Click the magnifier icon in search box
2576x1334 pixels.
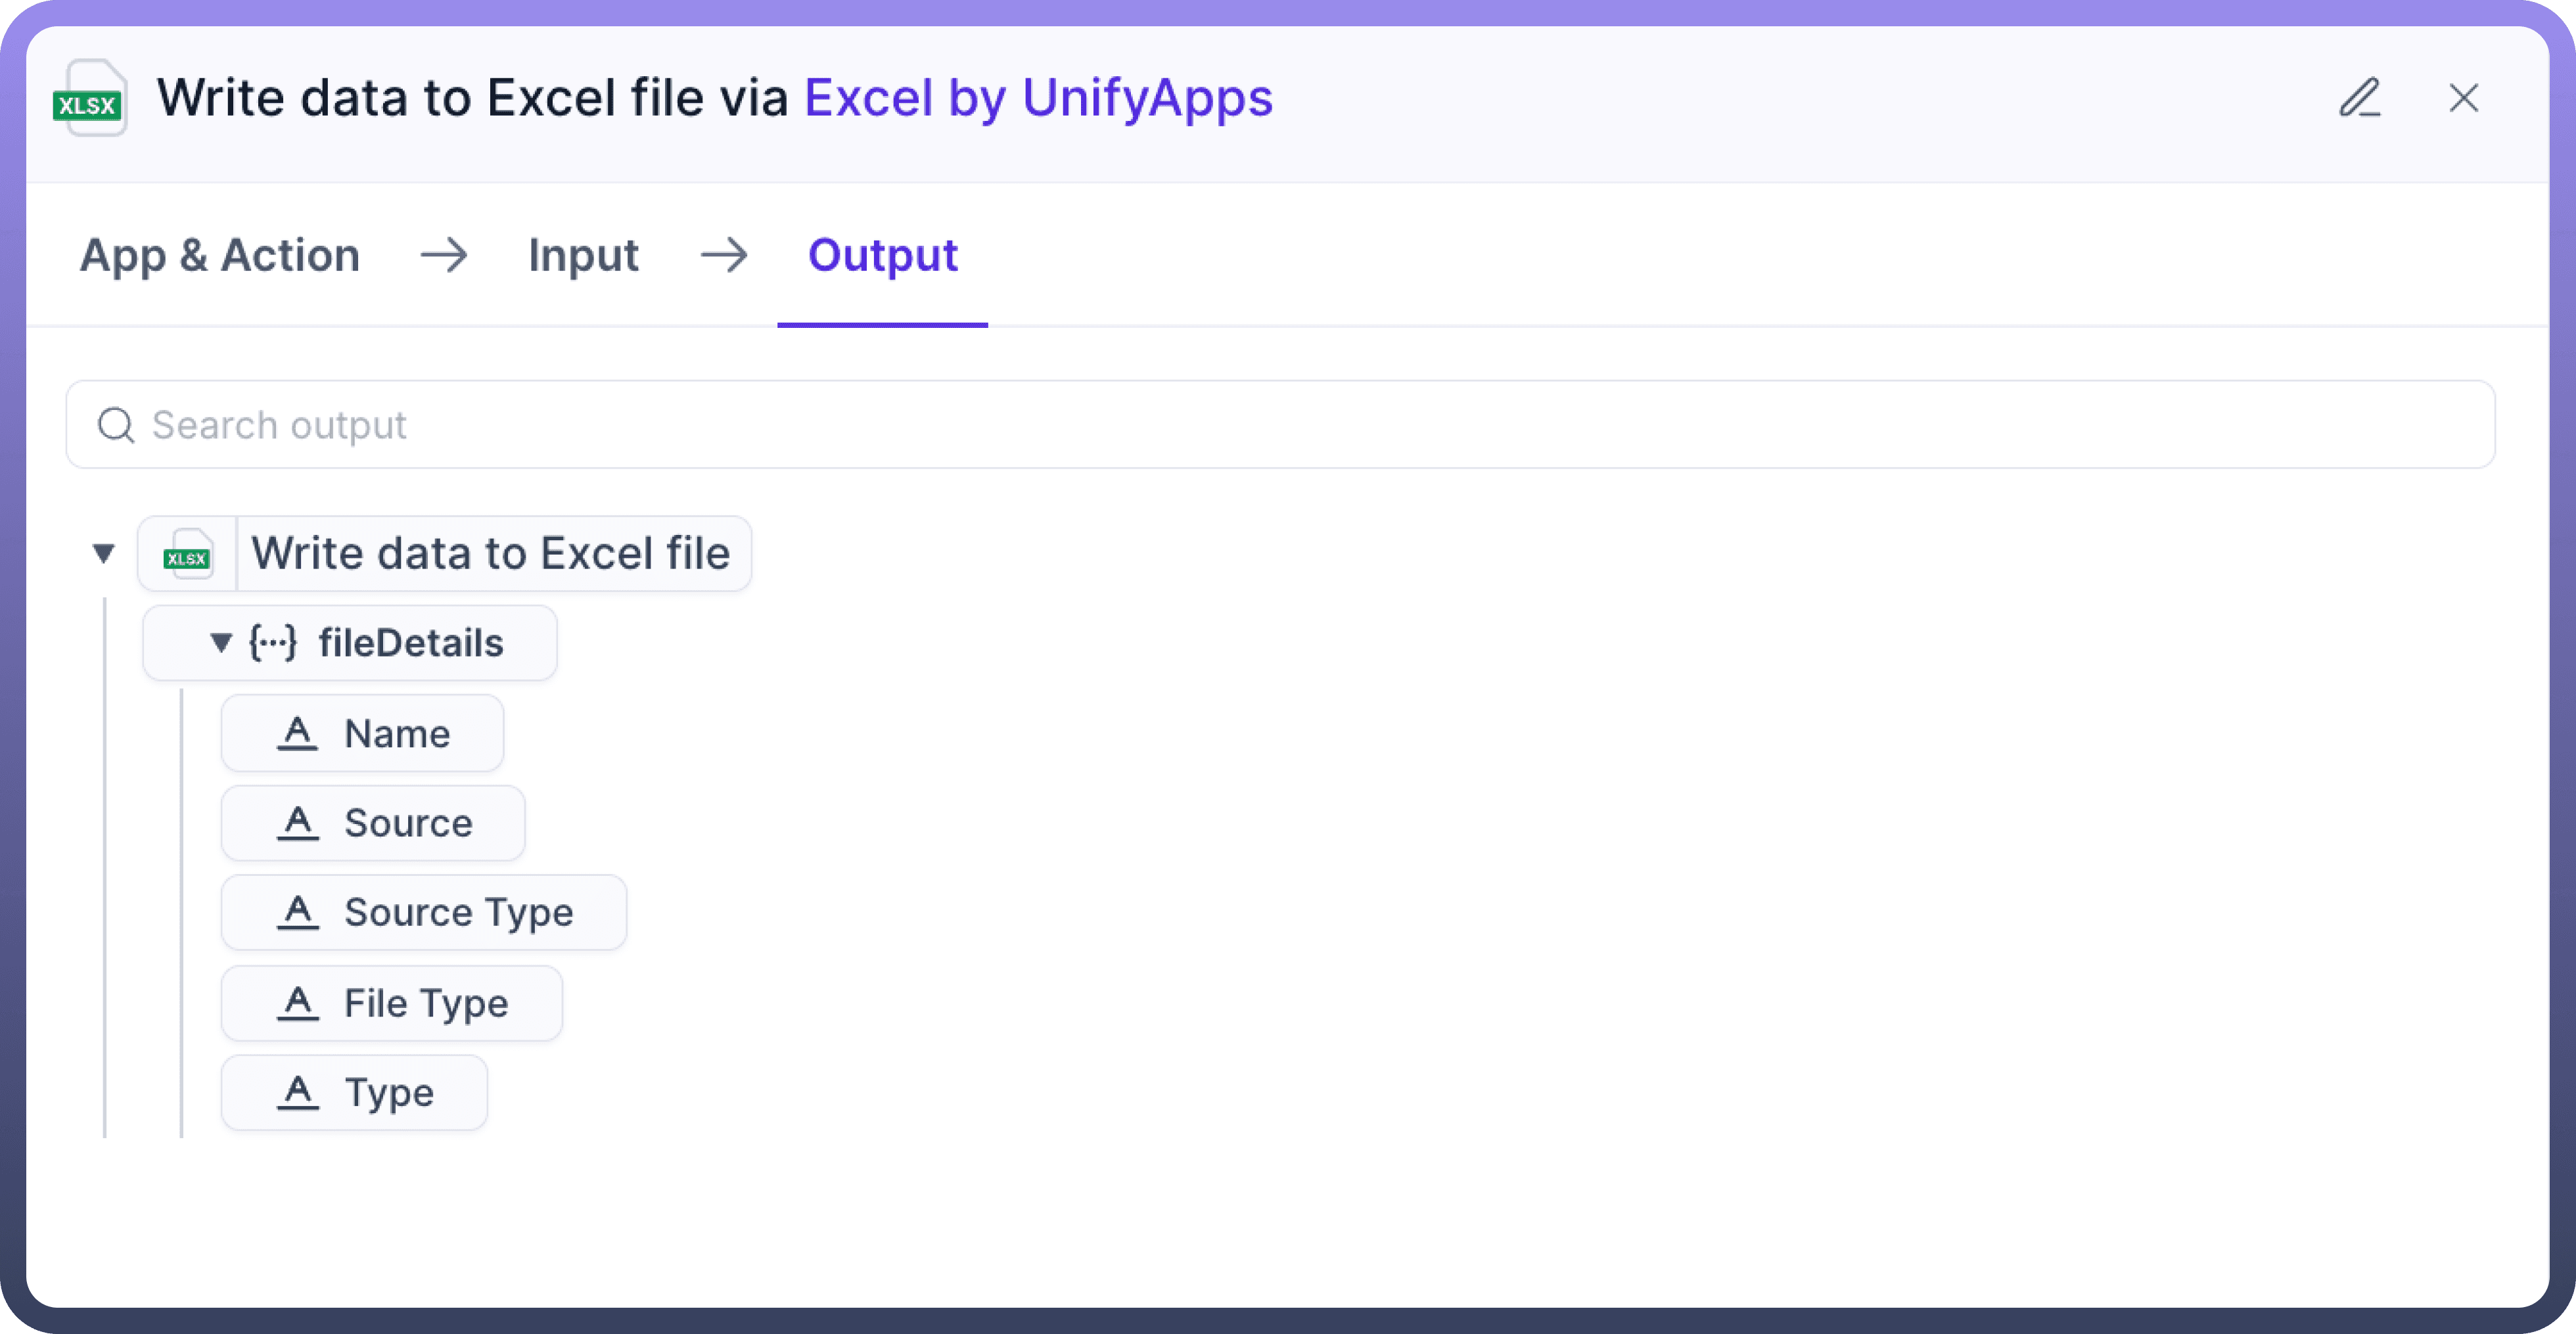tap(116, 425)
